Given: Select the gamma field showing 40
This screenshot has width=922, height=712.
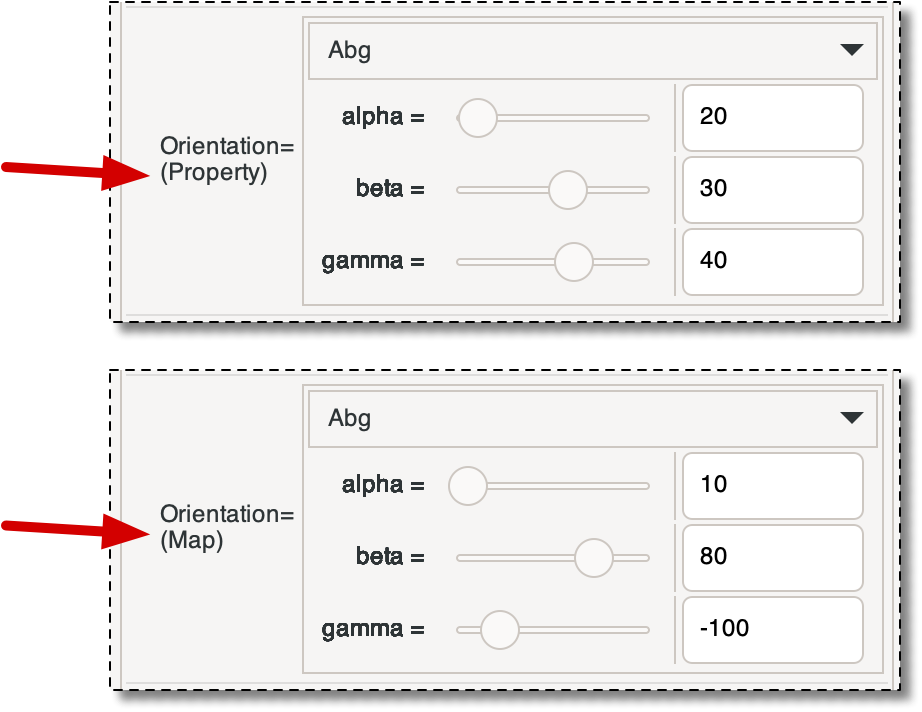Looking at the screenshot, I should [x=772, y=261].
